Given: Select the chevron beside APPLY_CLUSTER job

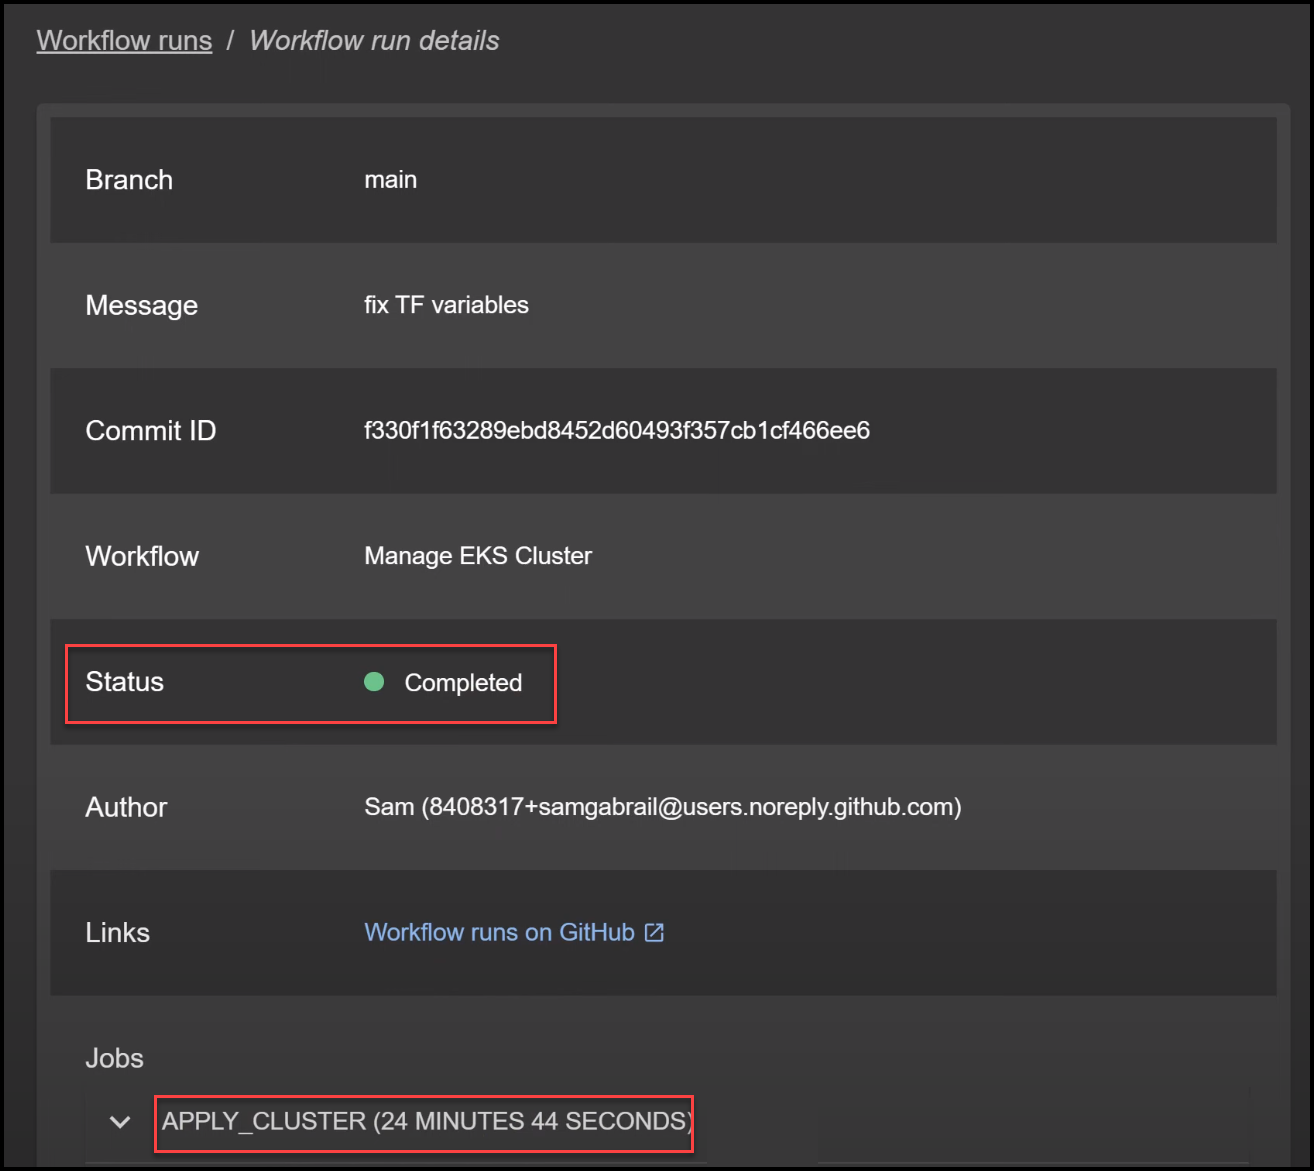Looking at the screenshot, I should pos(119,1122).
